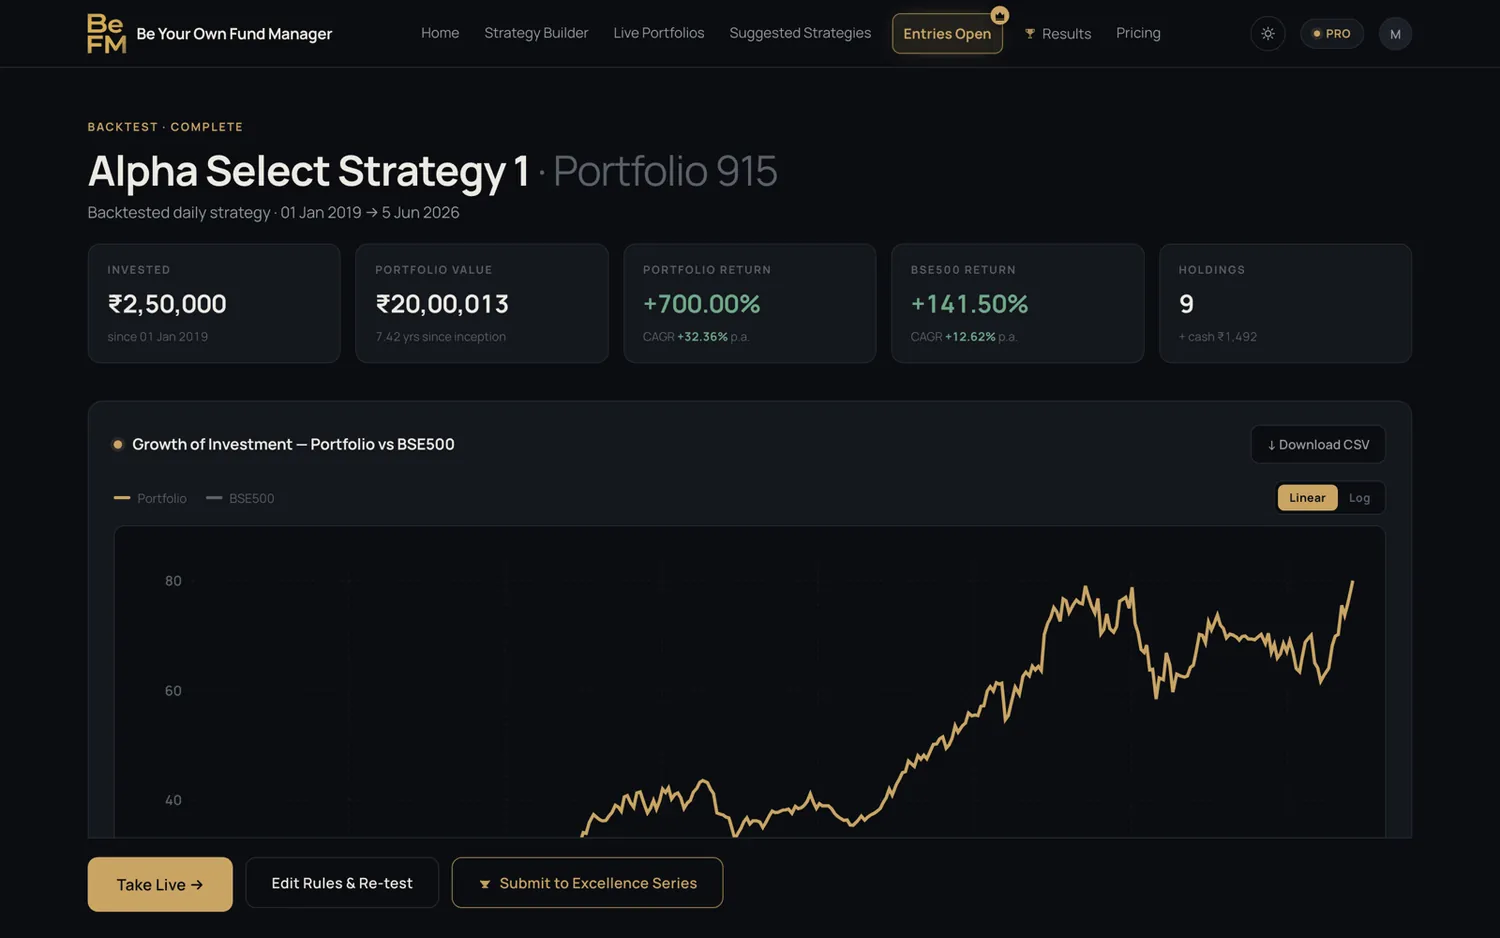This screenshot has width=1500, height=938.
Task: Click Edit Rules & Re-test button
Action: tap(342, 883)
